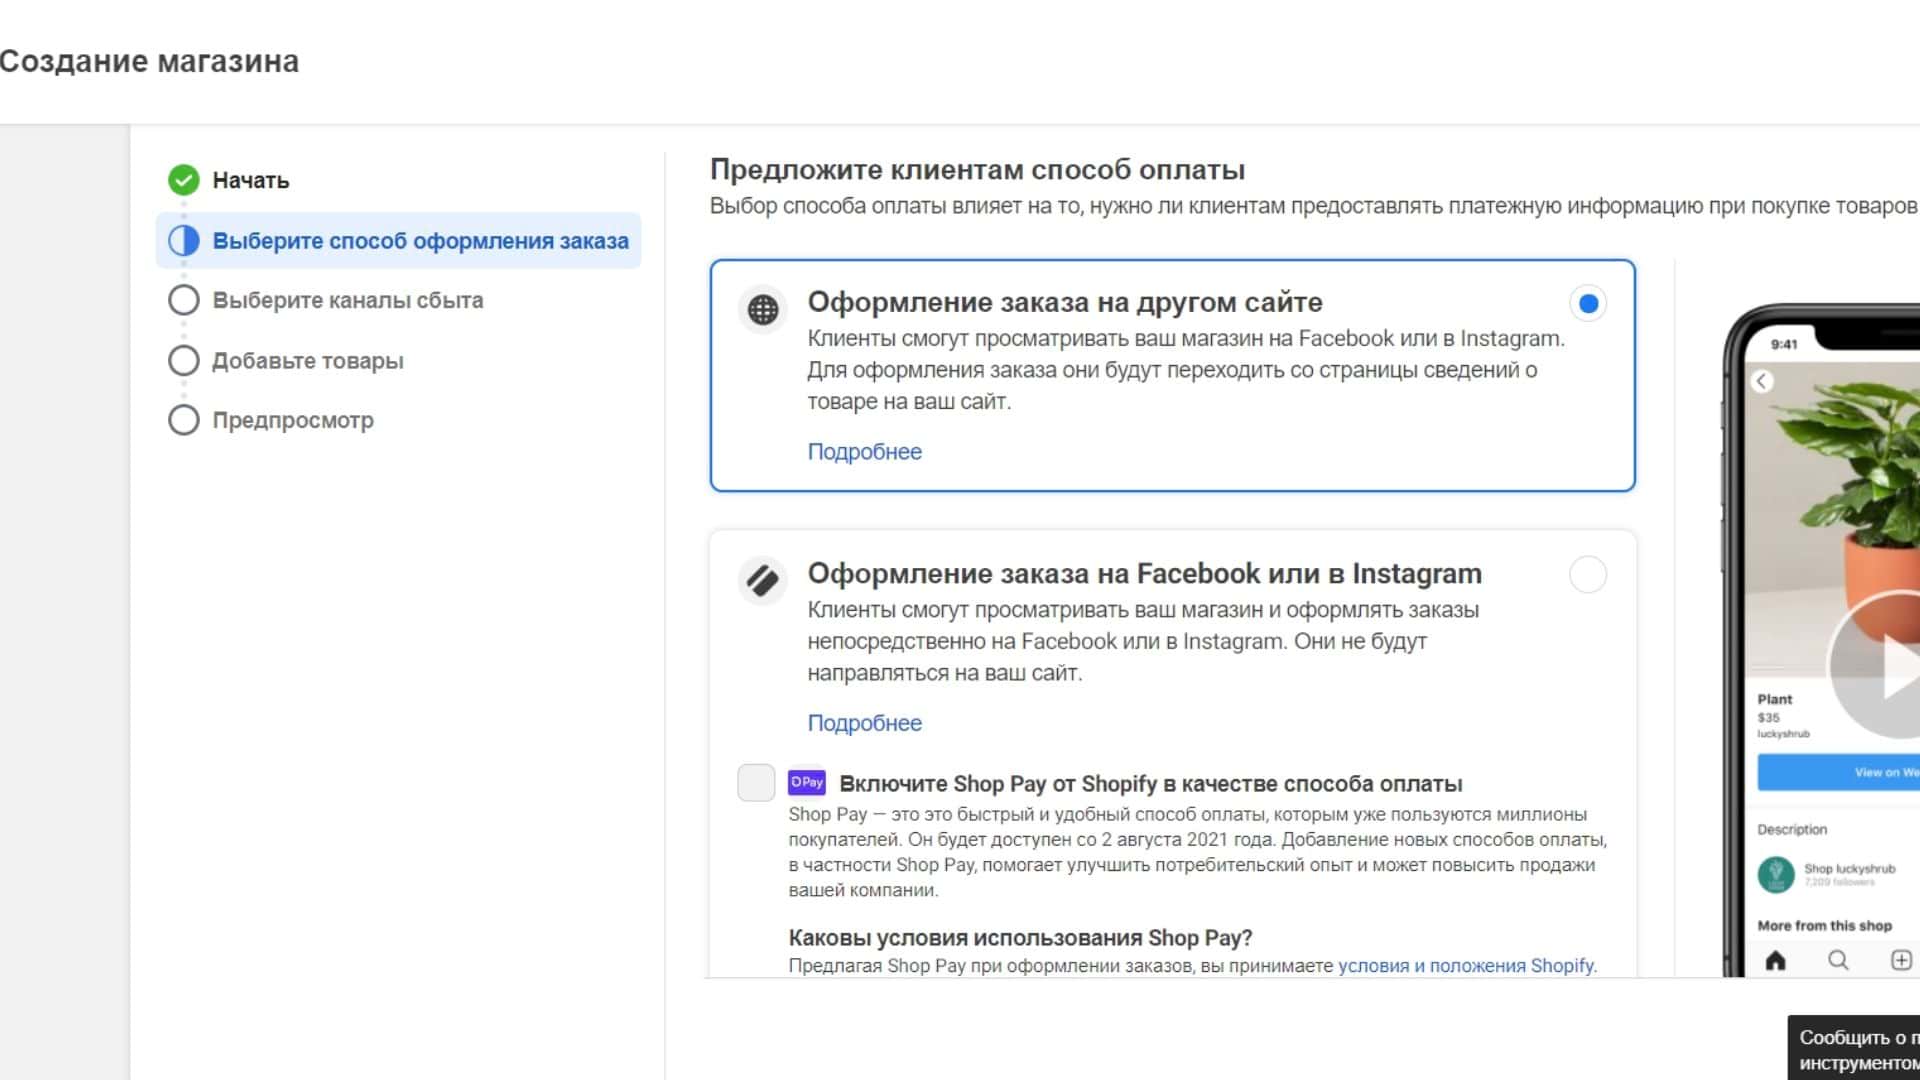Screen dimensions: 1920x1080
Task: Select radio for checkout on another site
Action: click(x=1588, y=303)
